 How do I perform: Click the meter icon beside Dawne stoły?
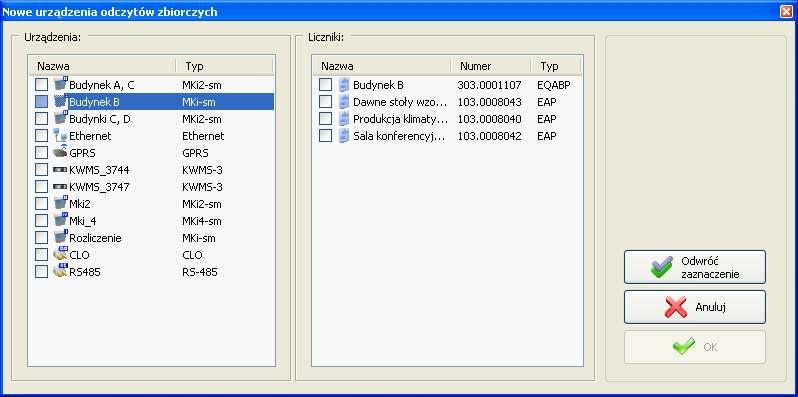344,101
